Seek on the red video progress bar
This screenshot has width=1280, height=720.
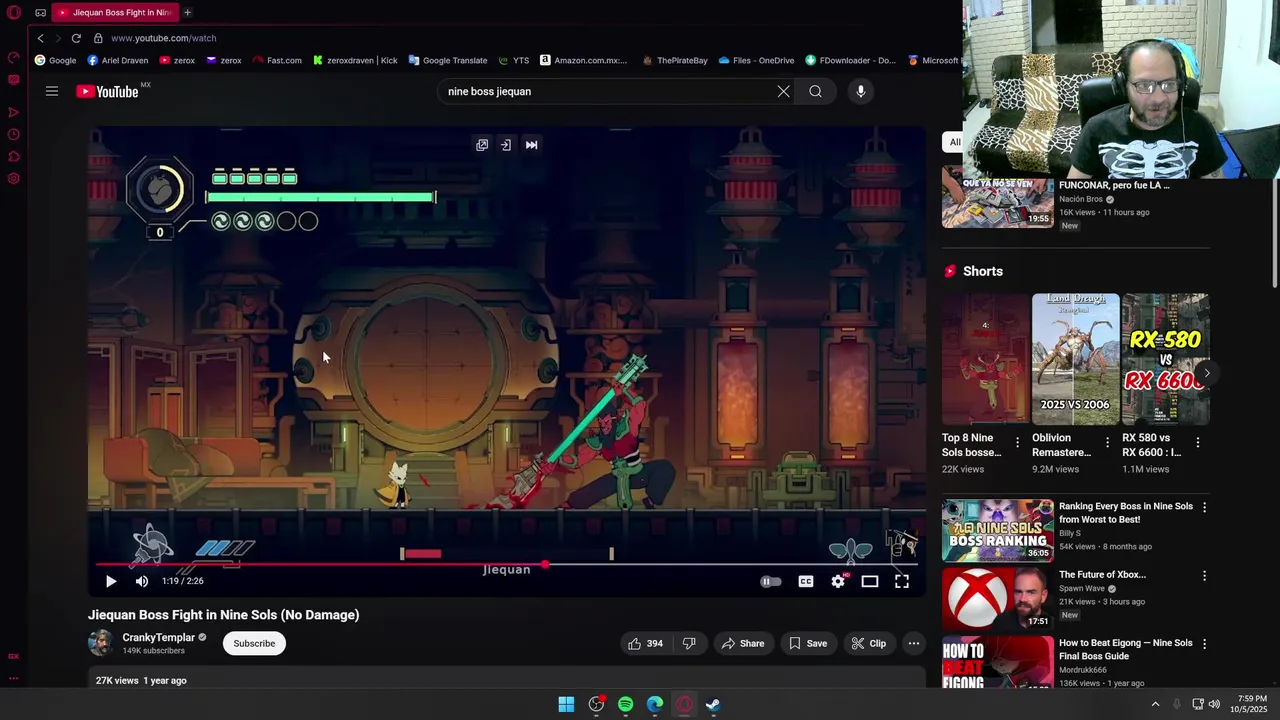[507, 564]
